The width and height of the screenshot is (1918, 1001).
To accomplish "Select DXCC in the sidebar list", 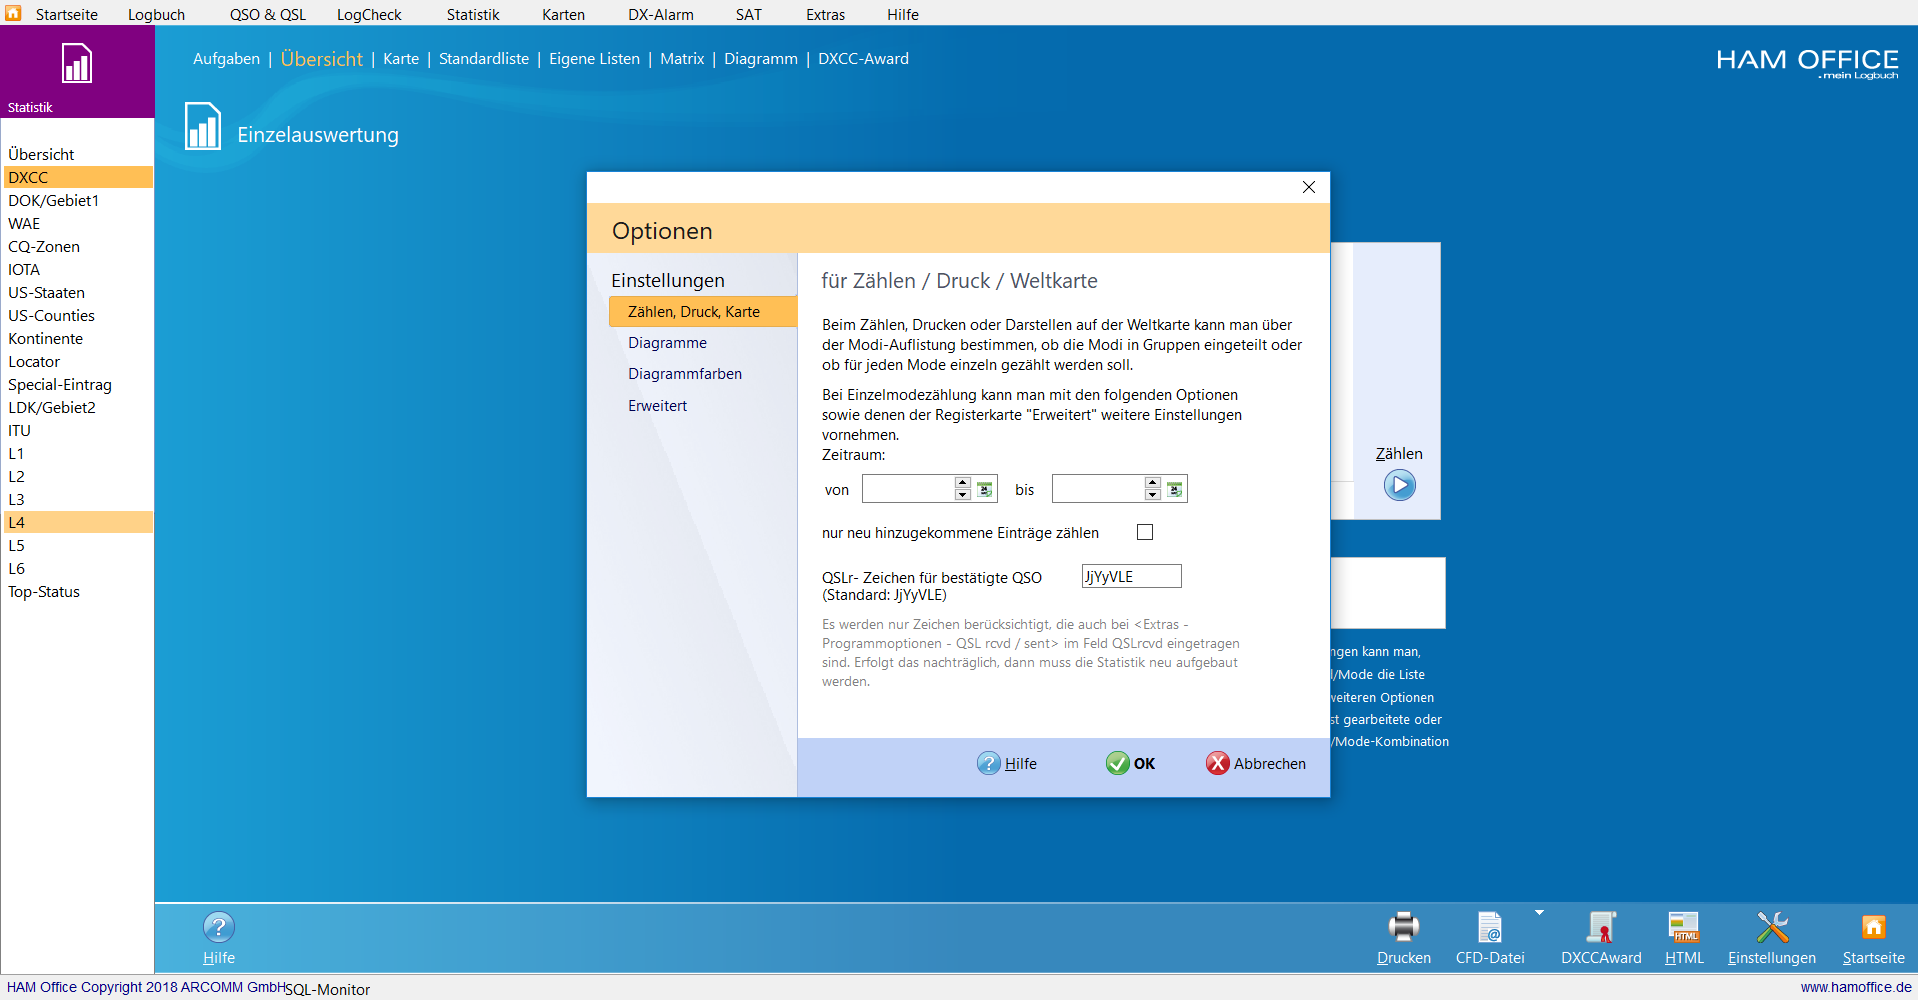I will pos(78,177).
